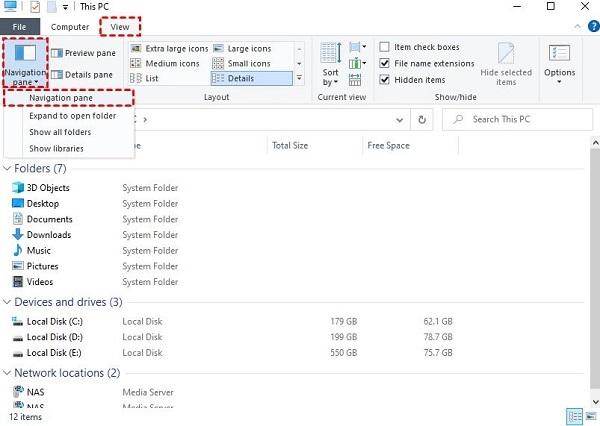Click the 179 GB total size cell
Viewport: 600px width, 426px height.
click(344, 322)
